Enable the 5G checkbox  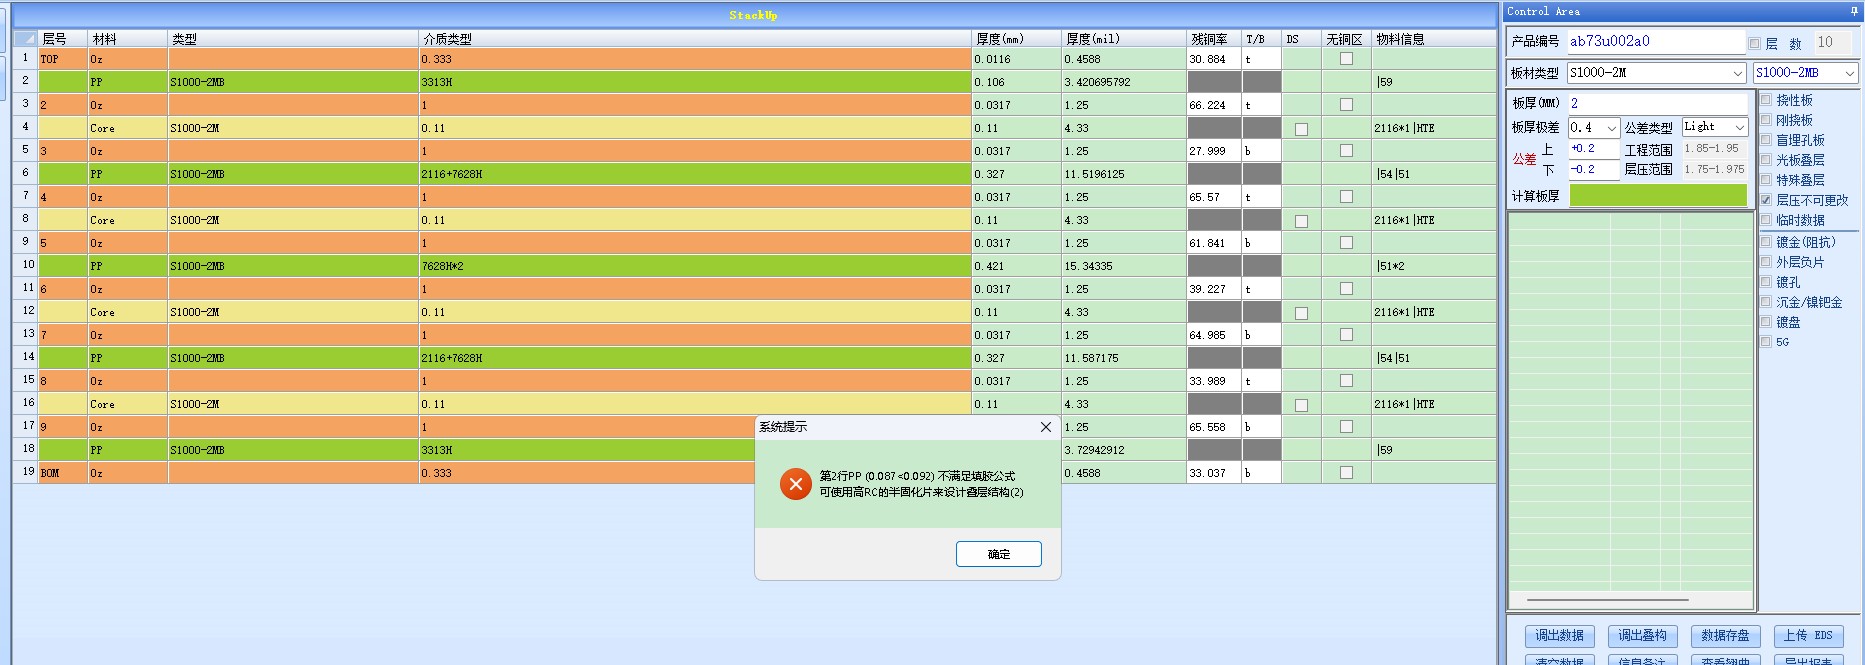(x=1766, y=342)
